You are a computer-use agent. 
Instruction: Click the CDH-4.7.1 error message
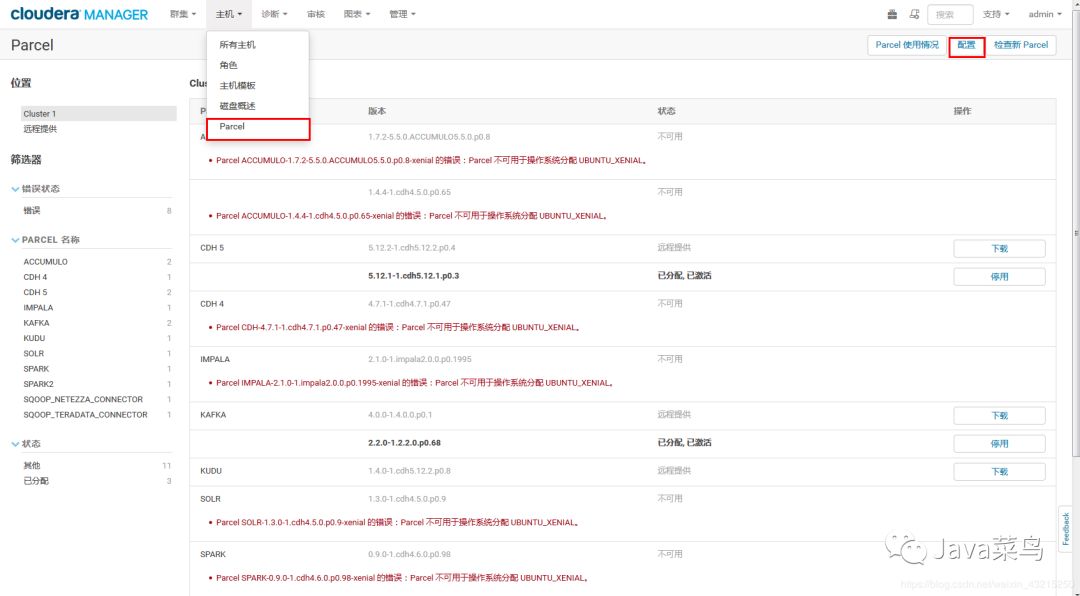[x=398, y=327]
